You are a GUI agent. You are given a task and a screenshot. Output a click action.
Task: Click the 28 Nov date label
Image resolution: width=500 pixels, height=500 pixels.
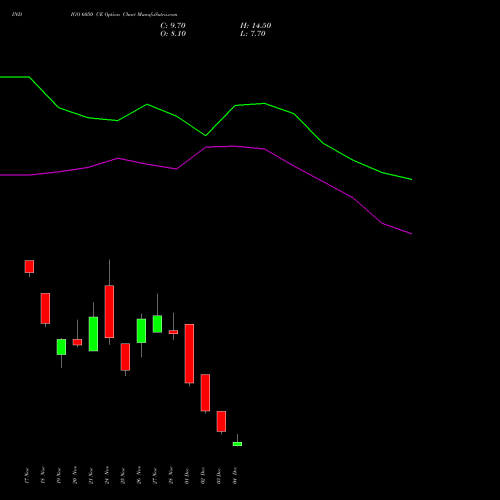[171, 475]
